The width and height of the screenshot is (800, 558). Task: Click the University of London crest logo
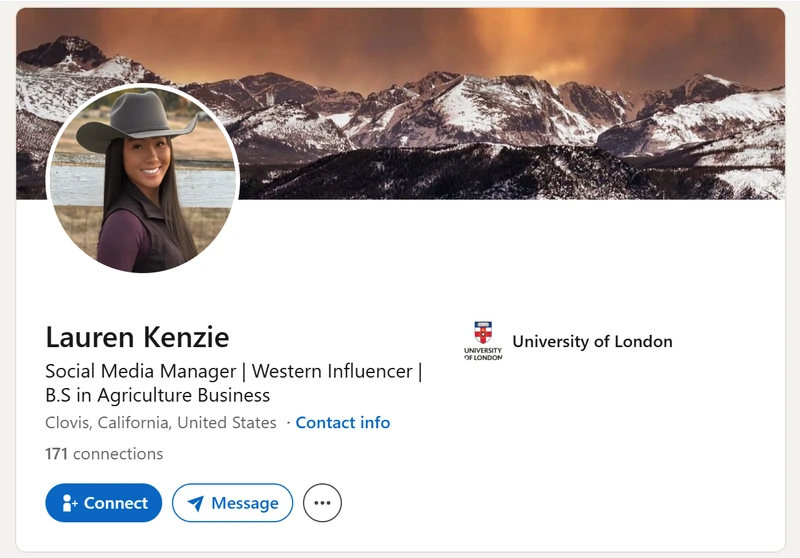pyautogui.click(x=483, y=341)
